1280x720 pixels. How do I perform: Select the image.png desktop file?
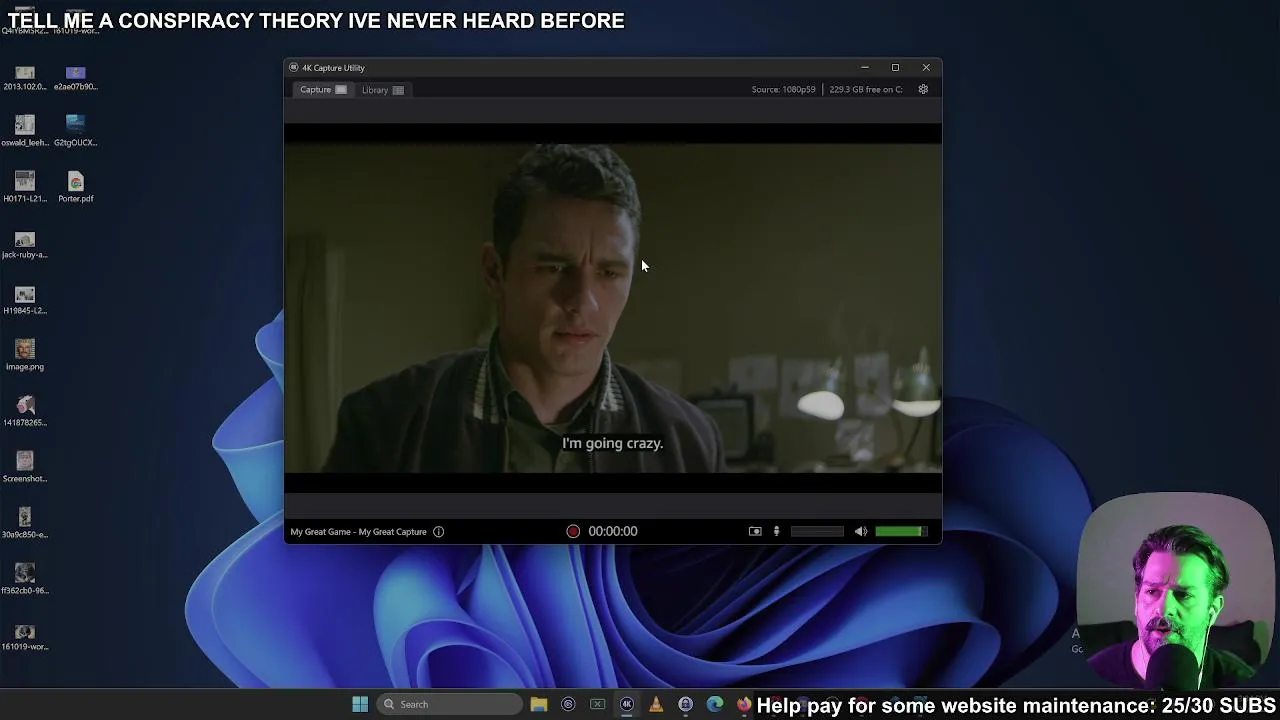pyautogui.click(x=25, y=355)
